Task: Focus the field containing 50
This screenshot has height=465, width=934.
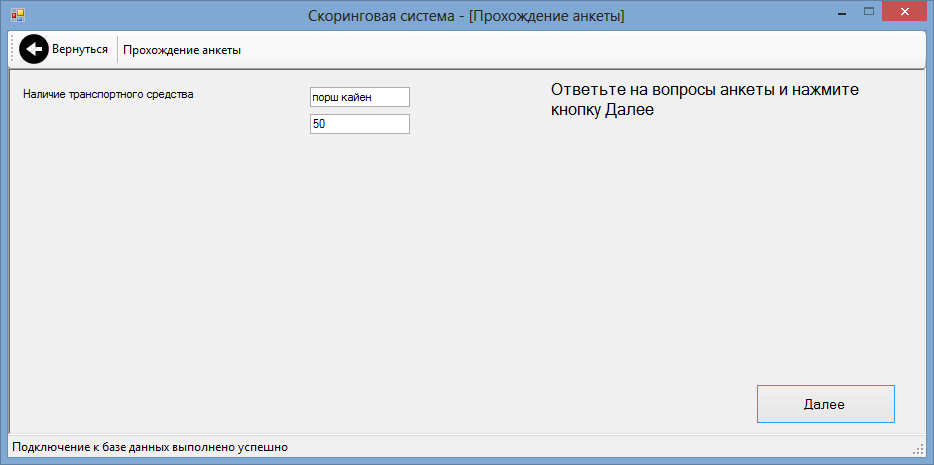Action: click(360, 124)
